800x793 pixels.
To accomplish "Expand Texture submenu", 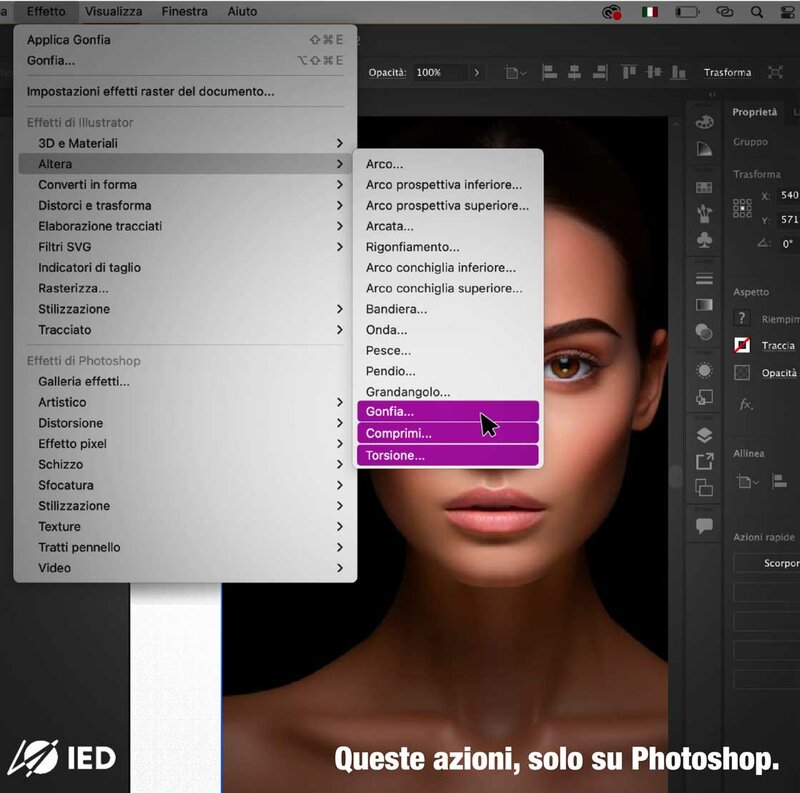I will (186, 527).
